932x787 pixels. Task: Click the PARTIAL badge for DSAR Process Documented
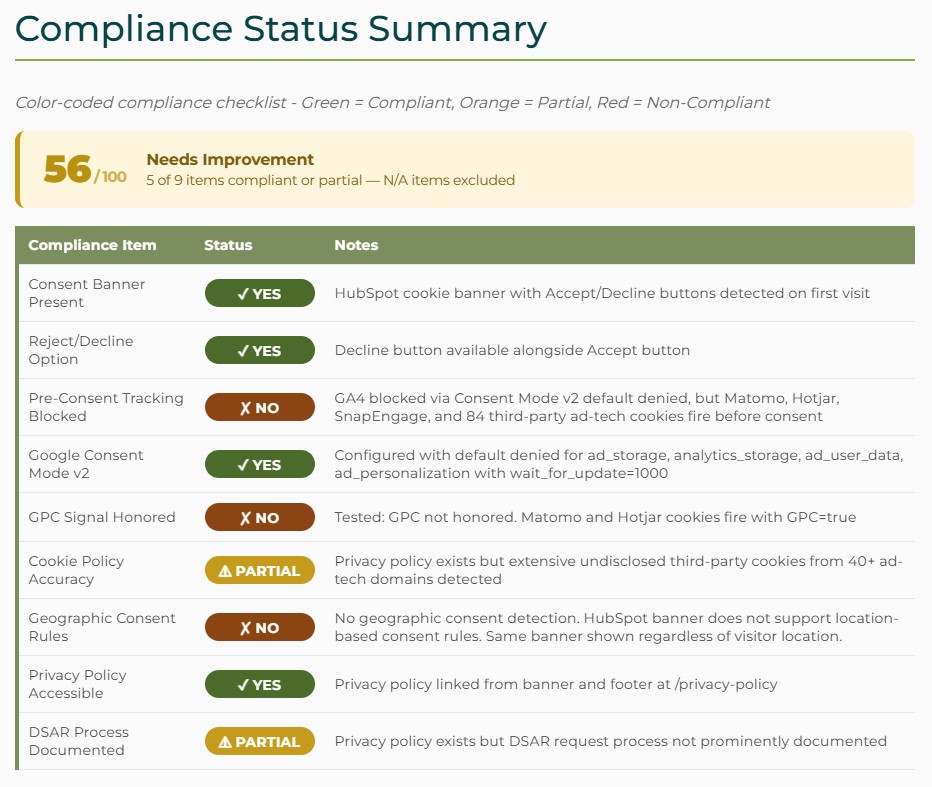tap(260, 742)
